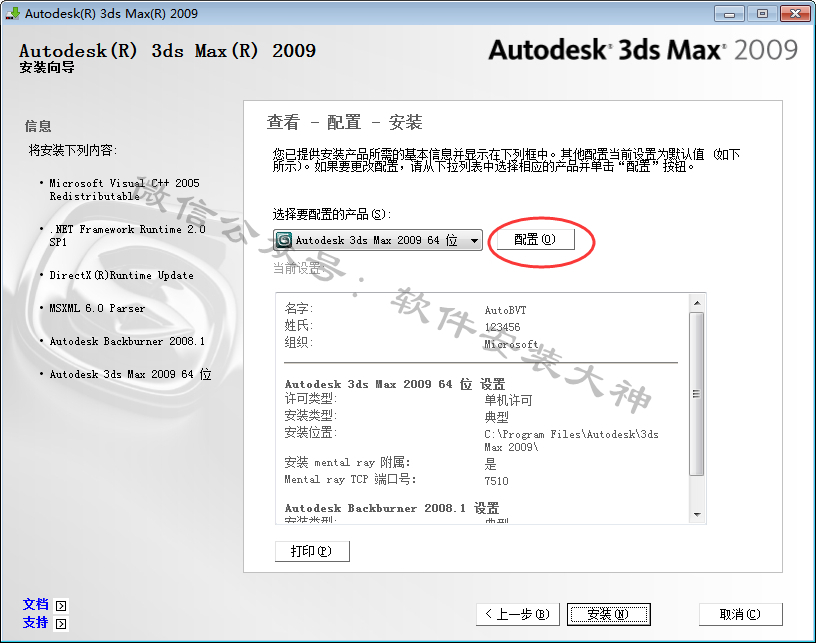The image size is (816, 643).
Task: Click the 123456 surname value
Action: click(502, 327)
